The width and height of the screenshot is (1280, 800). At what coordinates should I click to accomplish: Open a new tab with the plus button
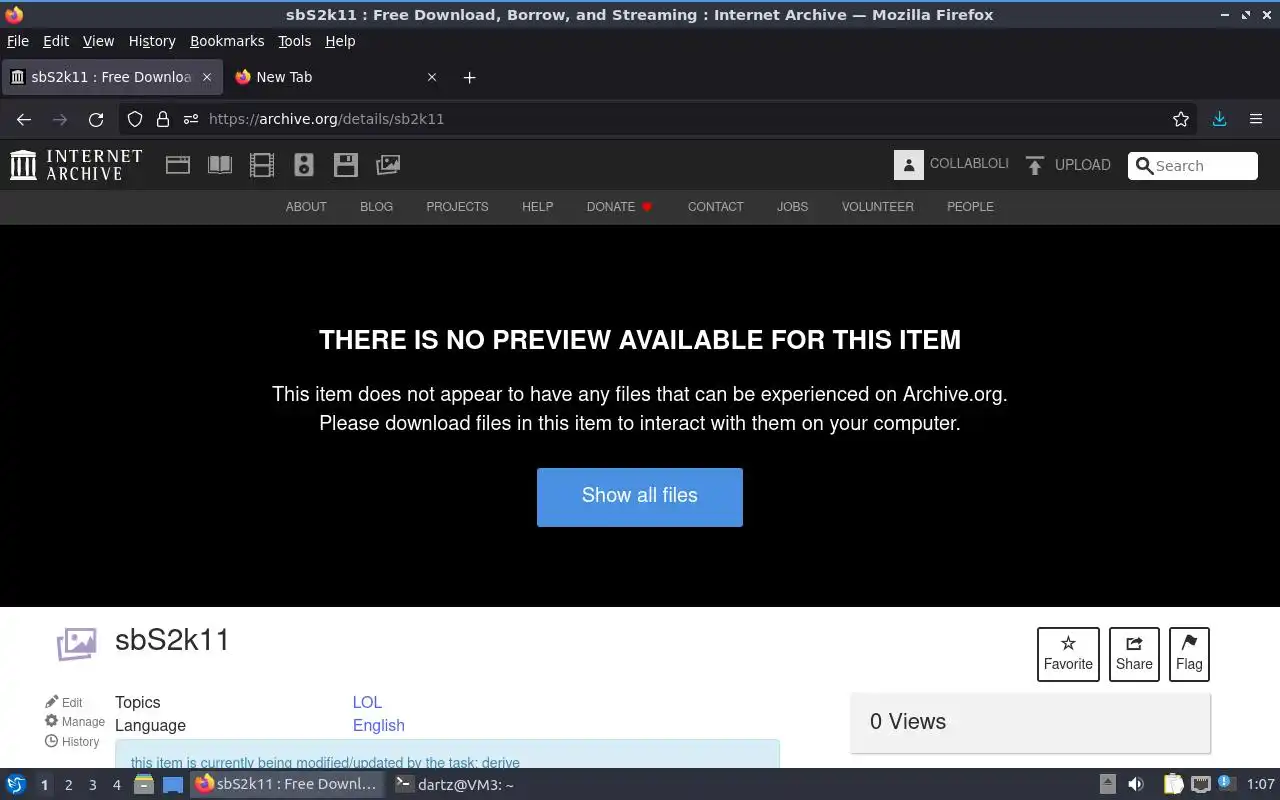point(470,77)
